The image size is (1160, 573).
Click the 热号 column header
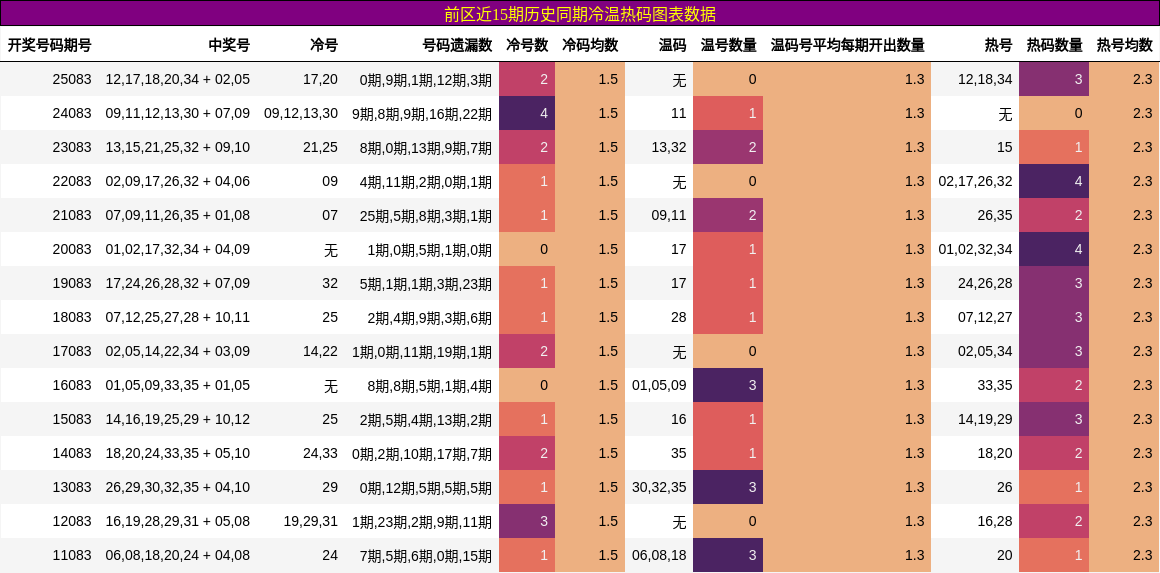pos(999,45)
